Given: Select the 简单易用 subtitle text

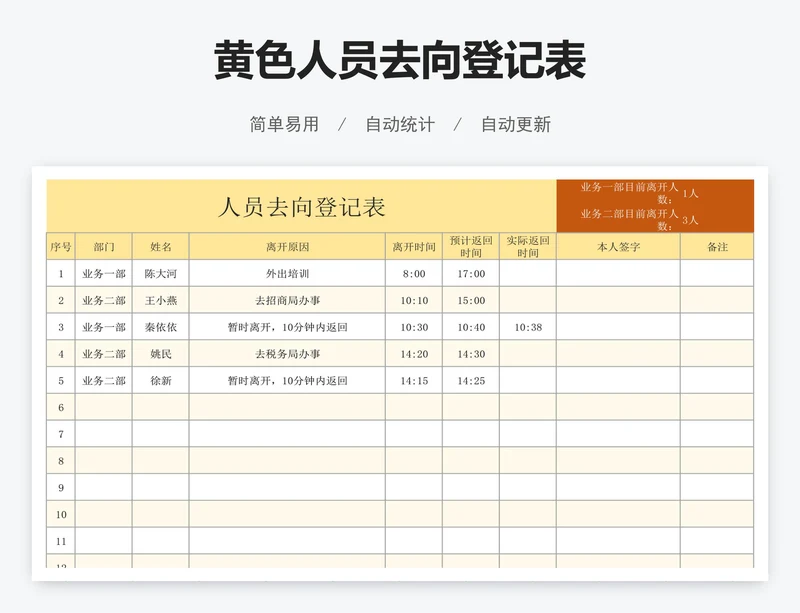Looking at the screenshot, I should click(x=284, y=124).
